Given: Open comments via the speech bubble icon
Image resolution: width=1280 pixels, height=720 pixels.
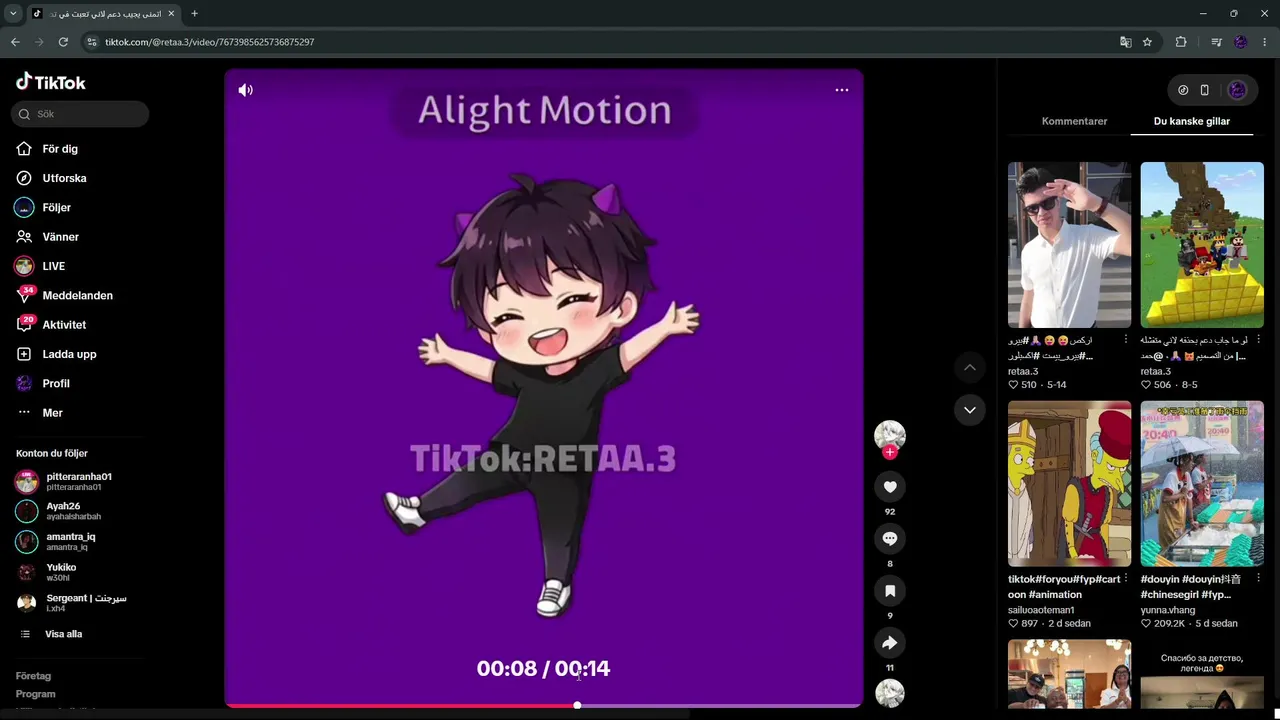Looking at the screenshot, I should pos(890,539).
